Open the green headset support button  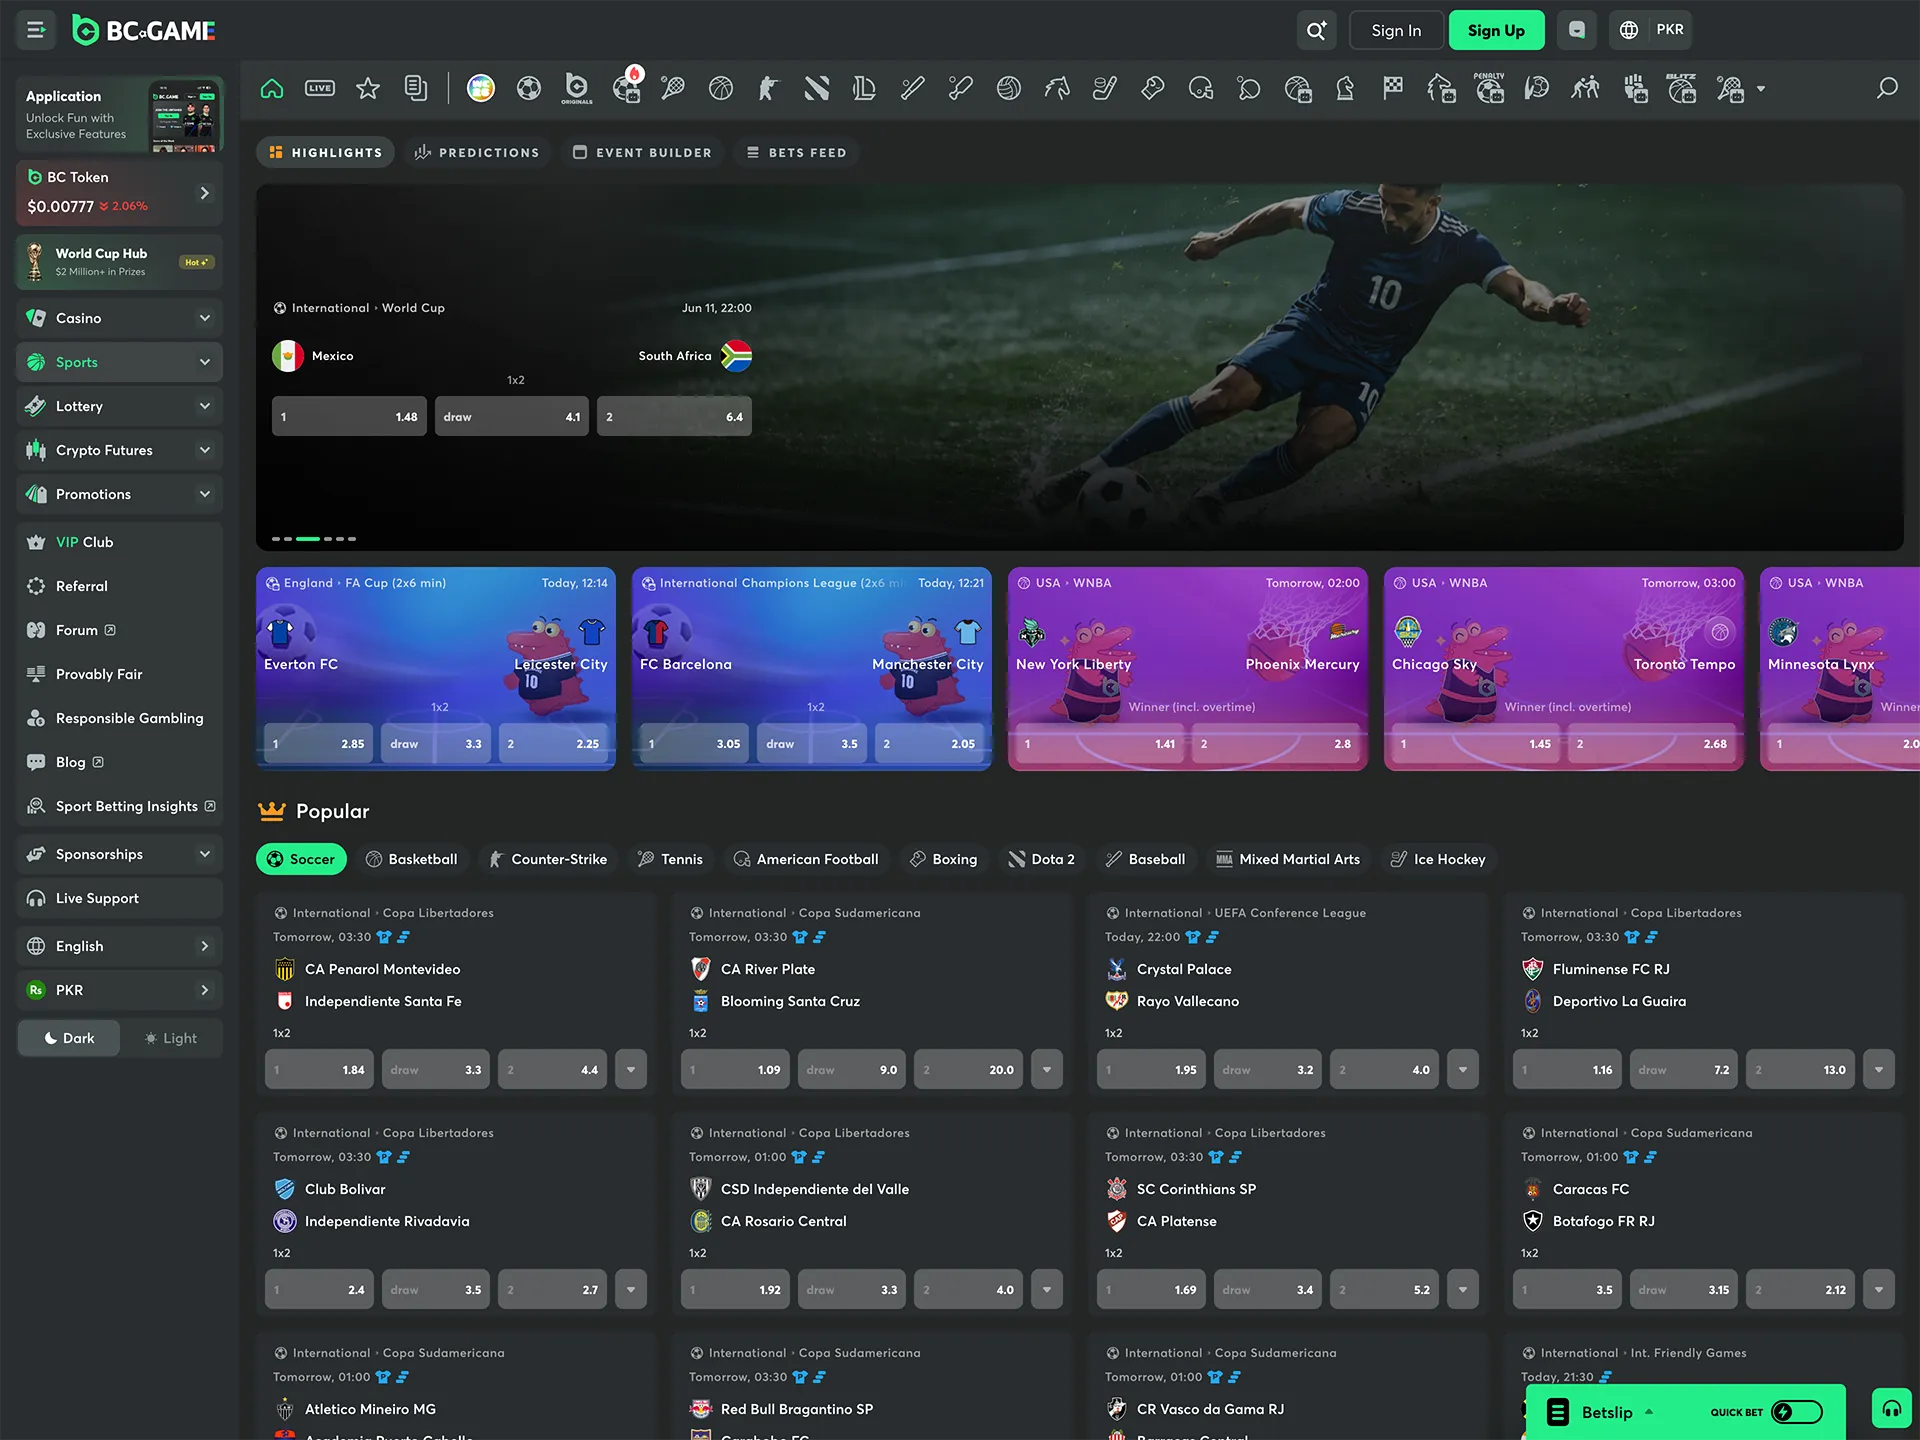pos(1892,1409)
